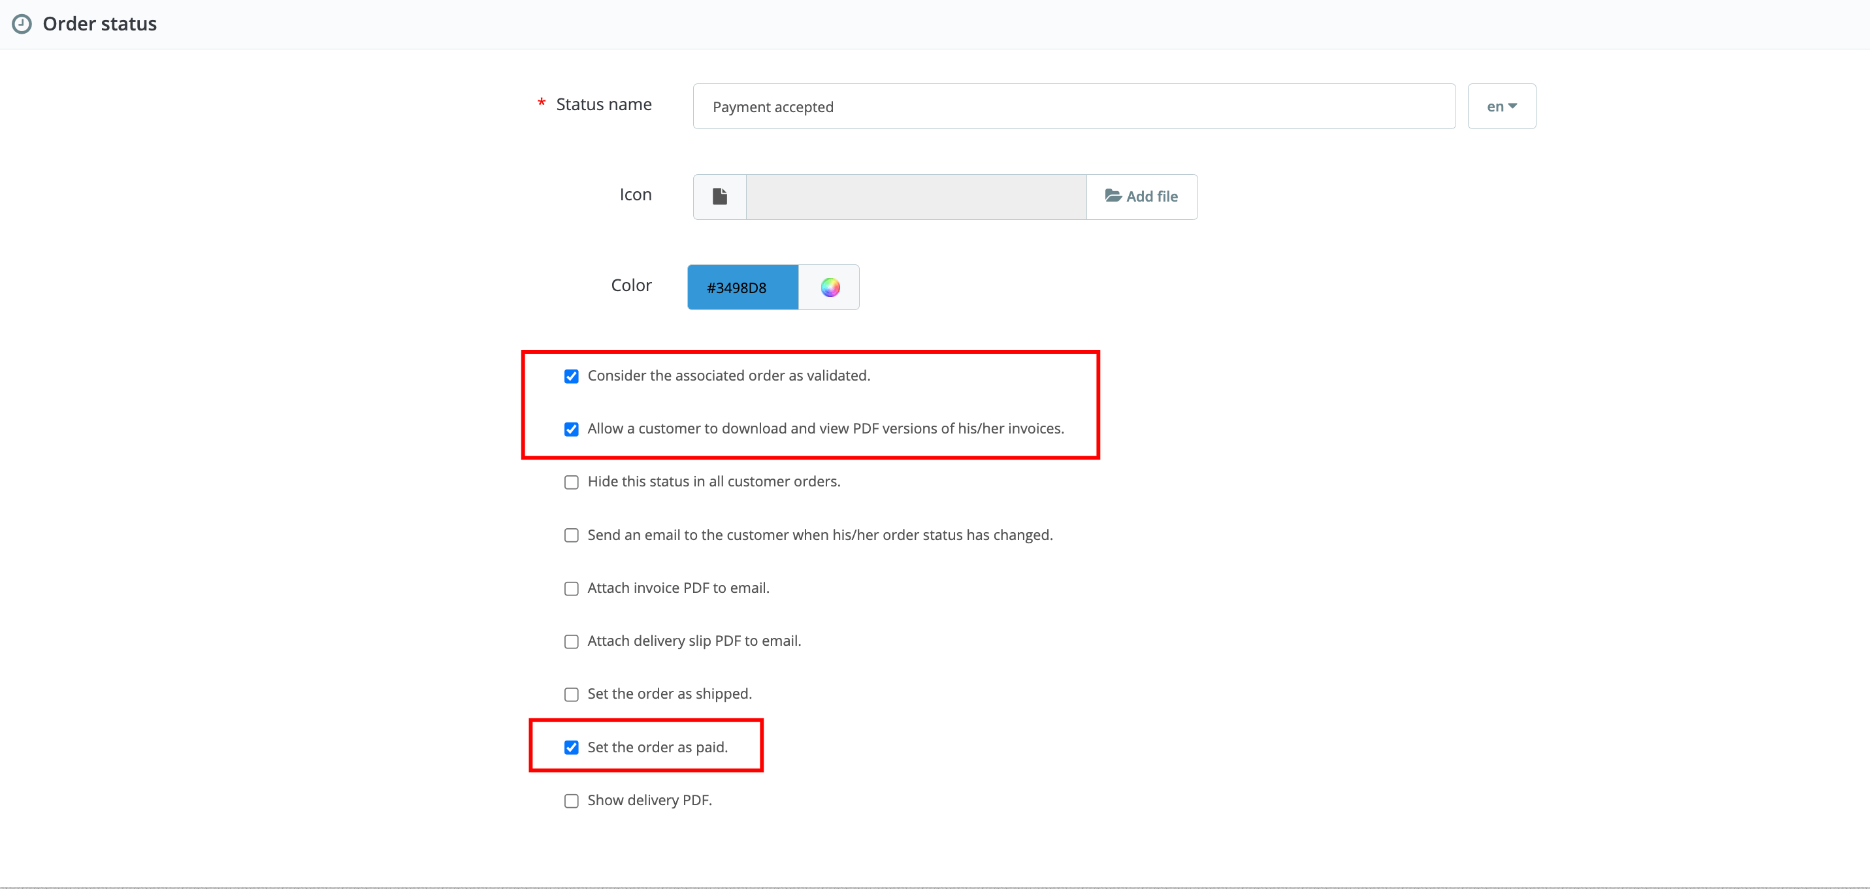Click the Add file button
This screenshot has width=1870, height=889.
pos(1141,196)
